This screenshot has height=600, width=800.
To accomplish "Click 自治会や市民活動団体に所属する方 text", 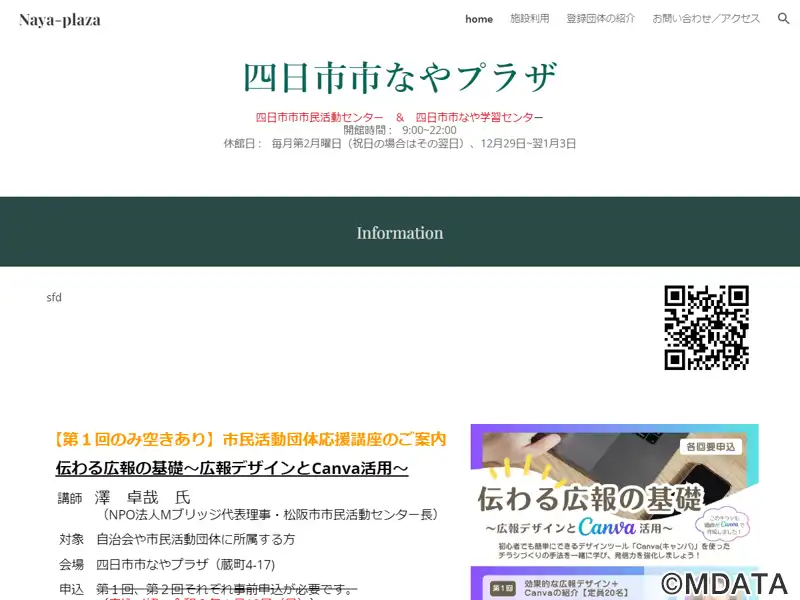I will pyautogui.click(x=196, y=539).
